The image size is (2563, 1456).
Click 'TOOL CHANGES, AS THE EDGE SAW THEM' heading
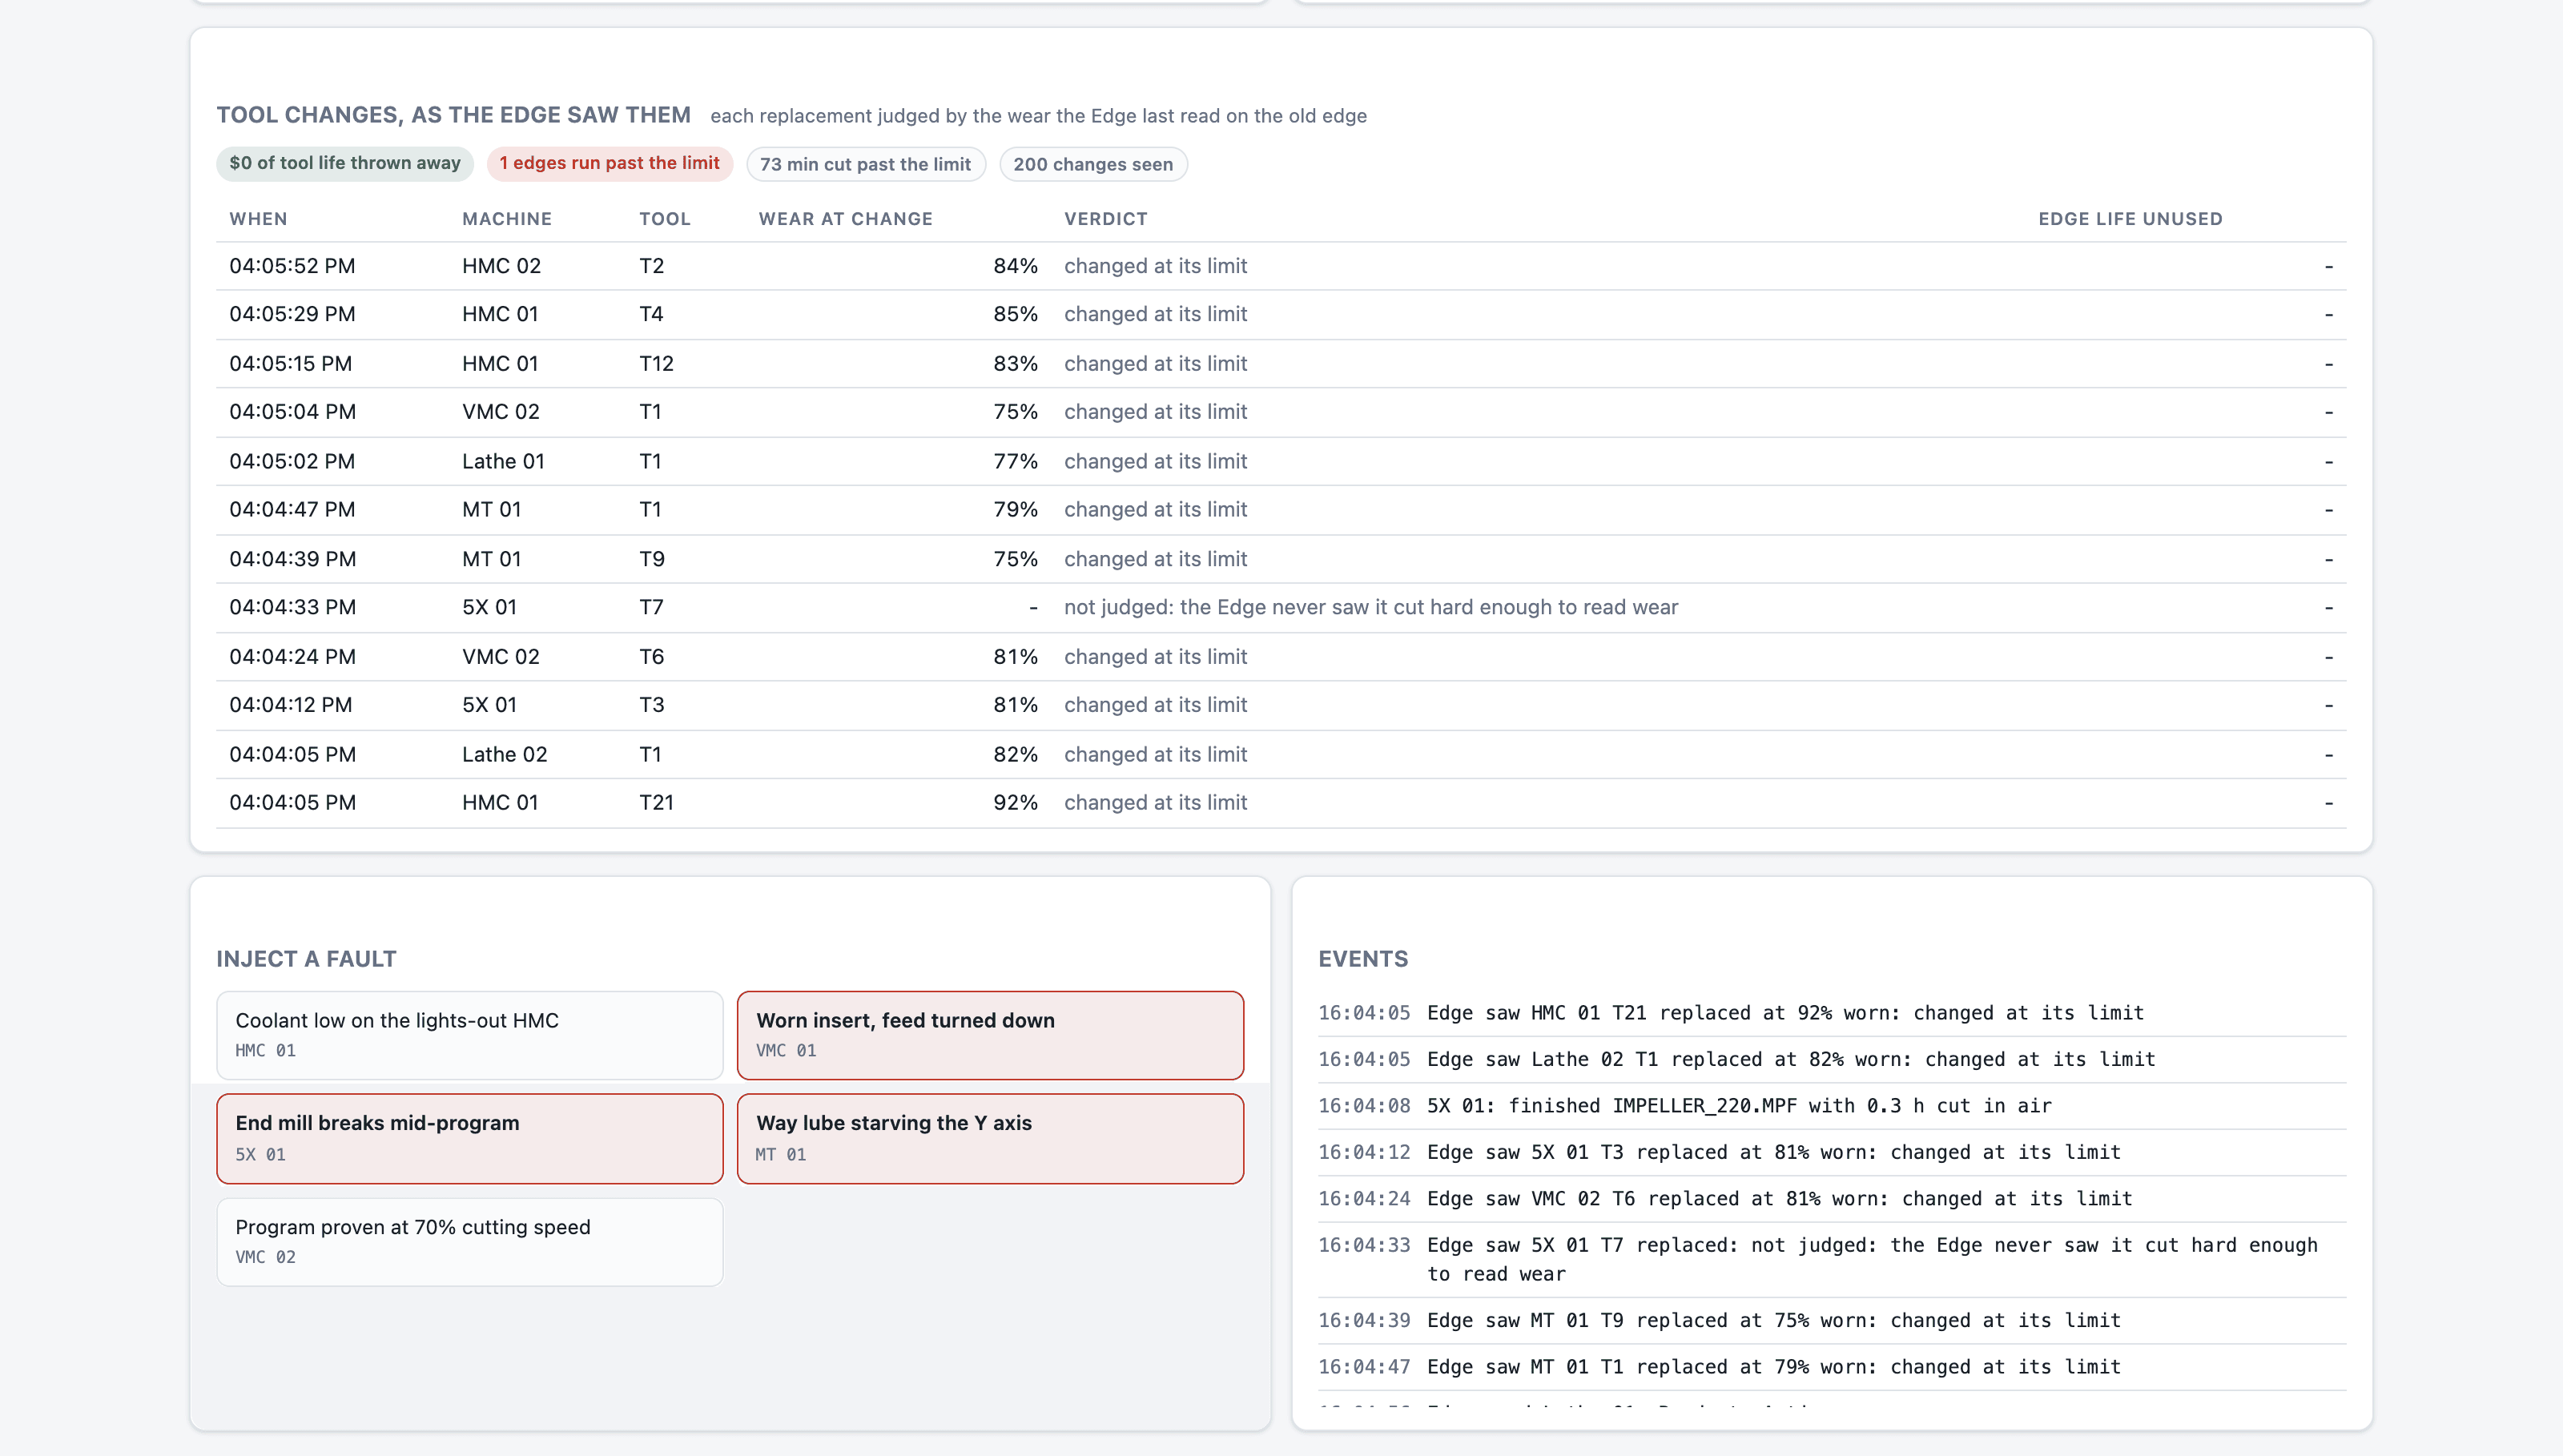click(x=453, y=115)
